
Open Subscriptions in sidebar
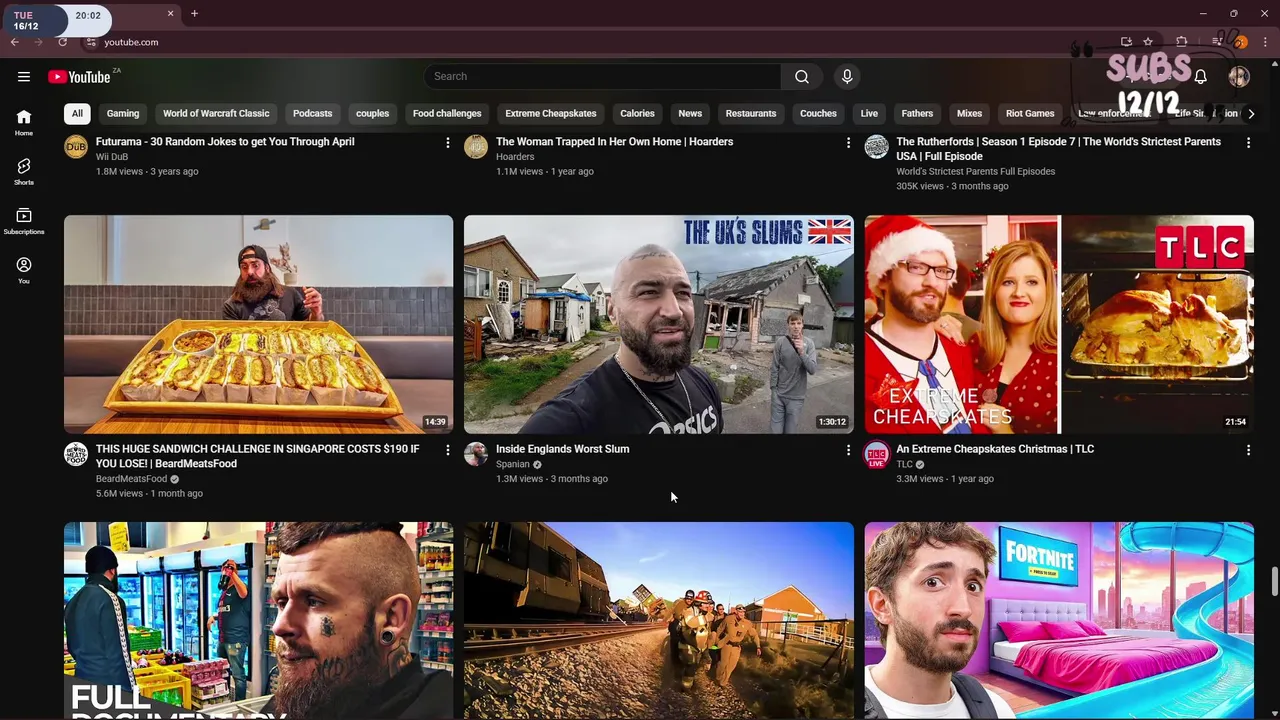[x=24, y=221]
